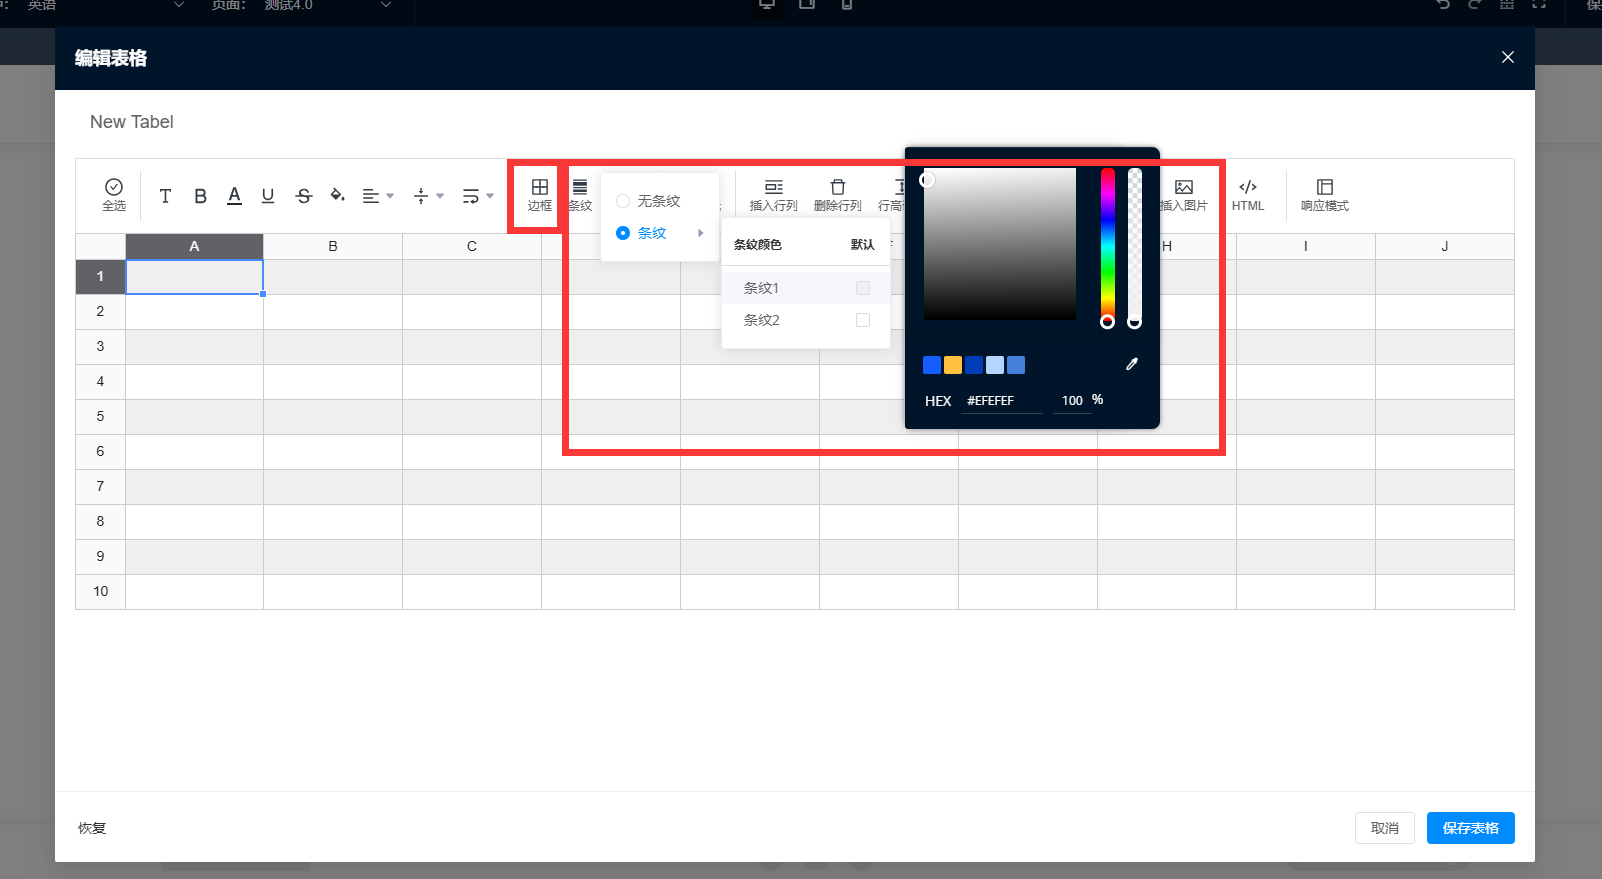Expand the horizontal align dropdown
This screenshot has height=879, width=1602.
pyautogui.click(x=377, y=196)
